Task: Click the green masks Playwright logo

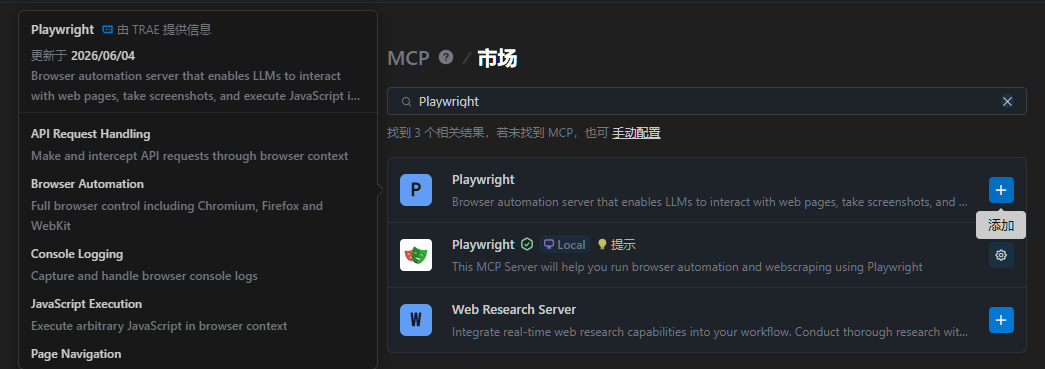Action: click(x=416, y=255)
